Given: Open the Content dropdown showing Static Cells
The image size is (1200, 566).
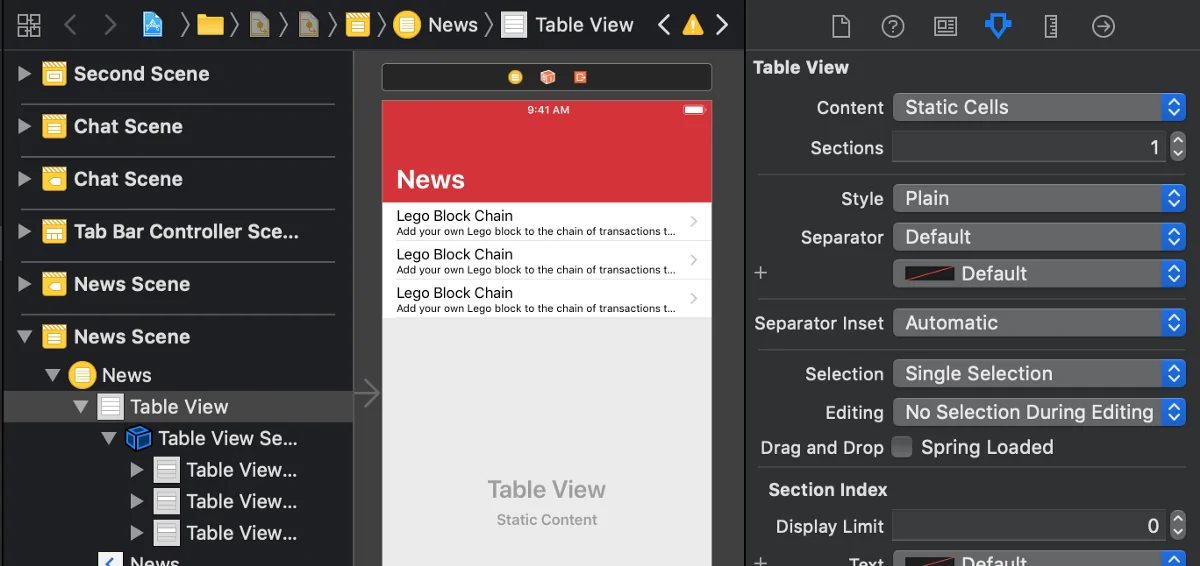Looking at the screenshot, I should 1038,108.
